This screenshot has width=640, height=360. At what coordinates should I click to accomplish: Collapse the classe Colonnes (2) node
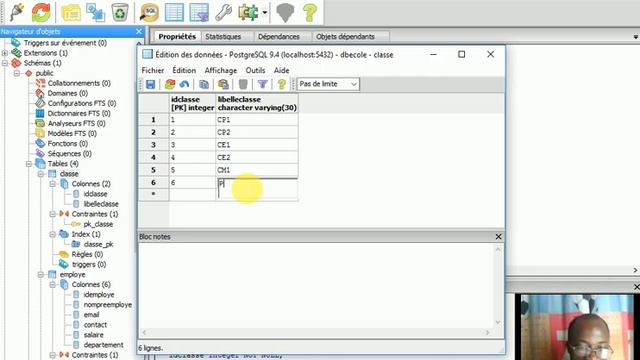click(53, 184)
